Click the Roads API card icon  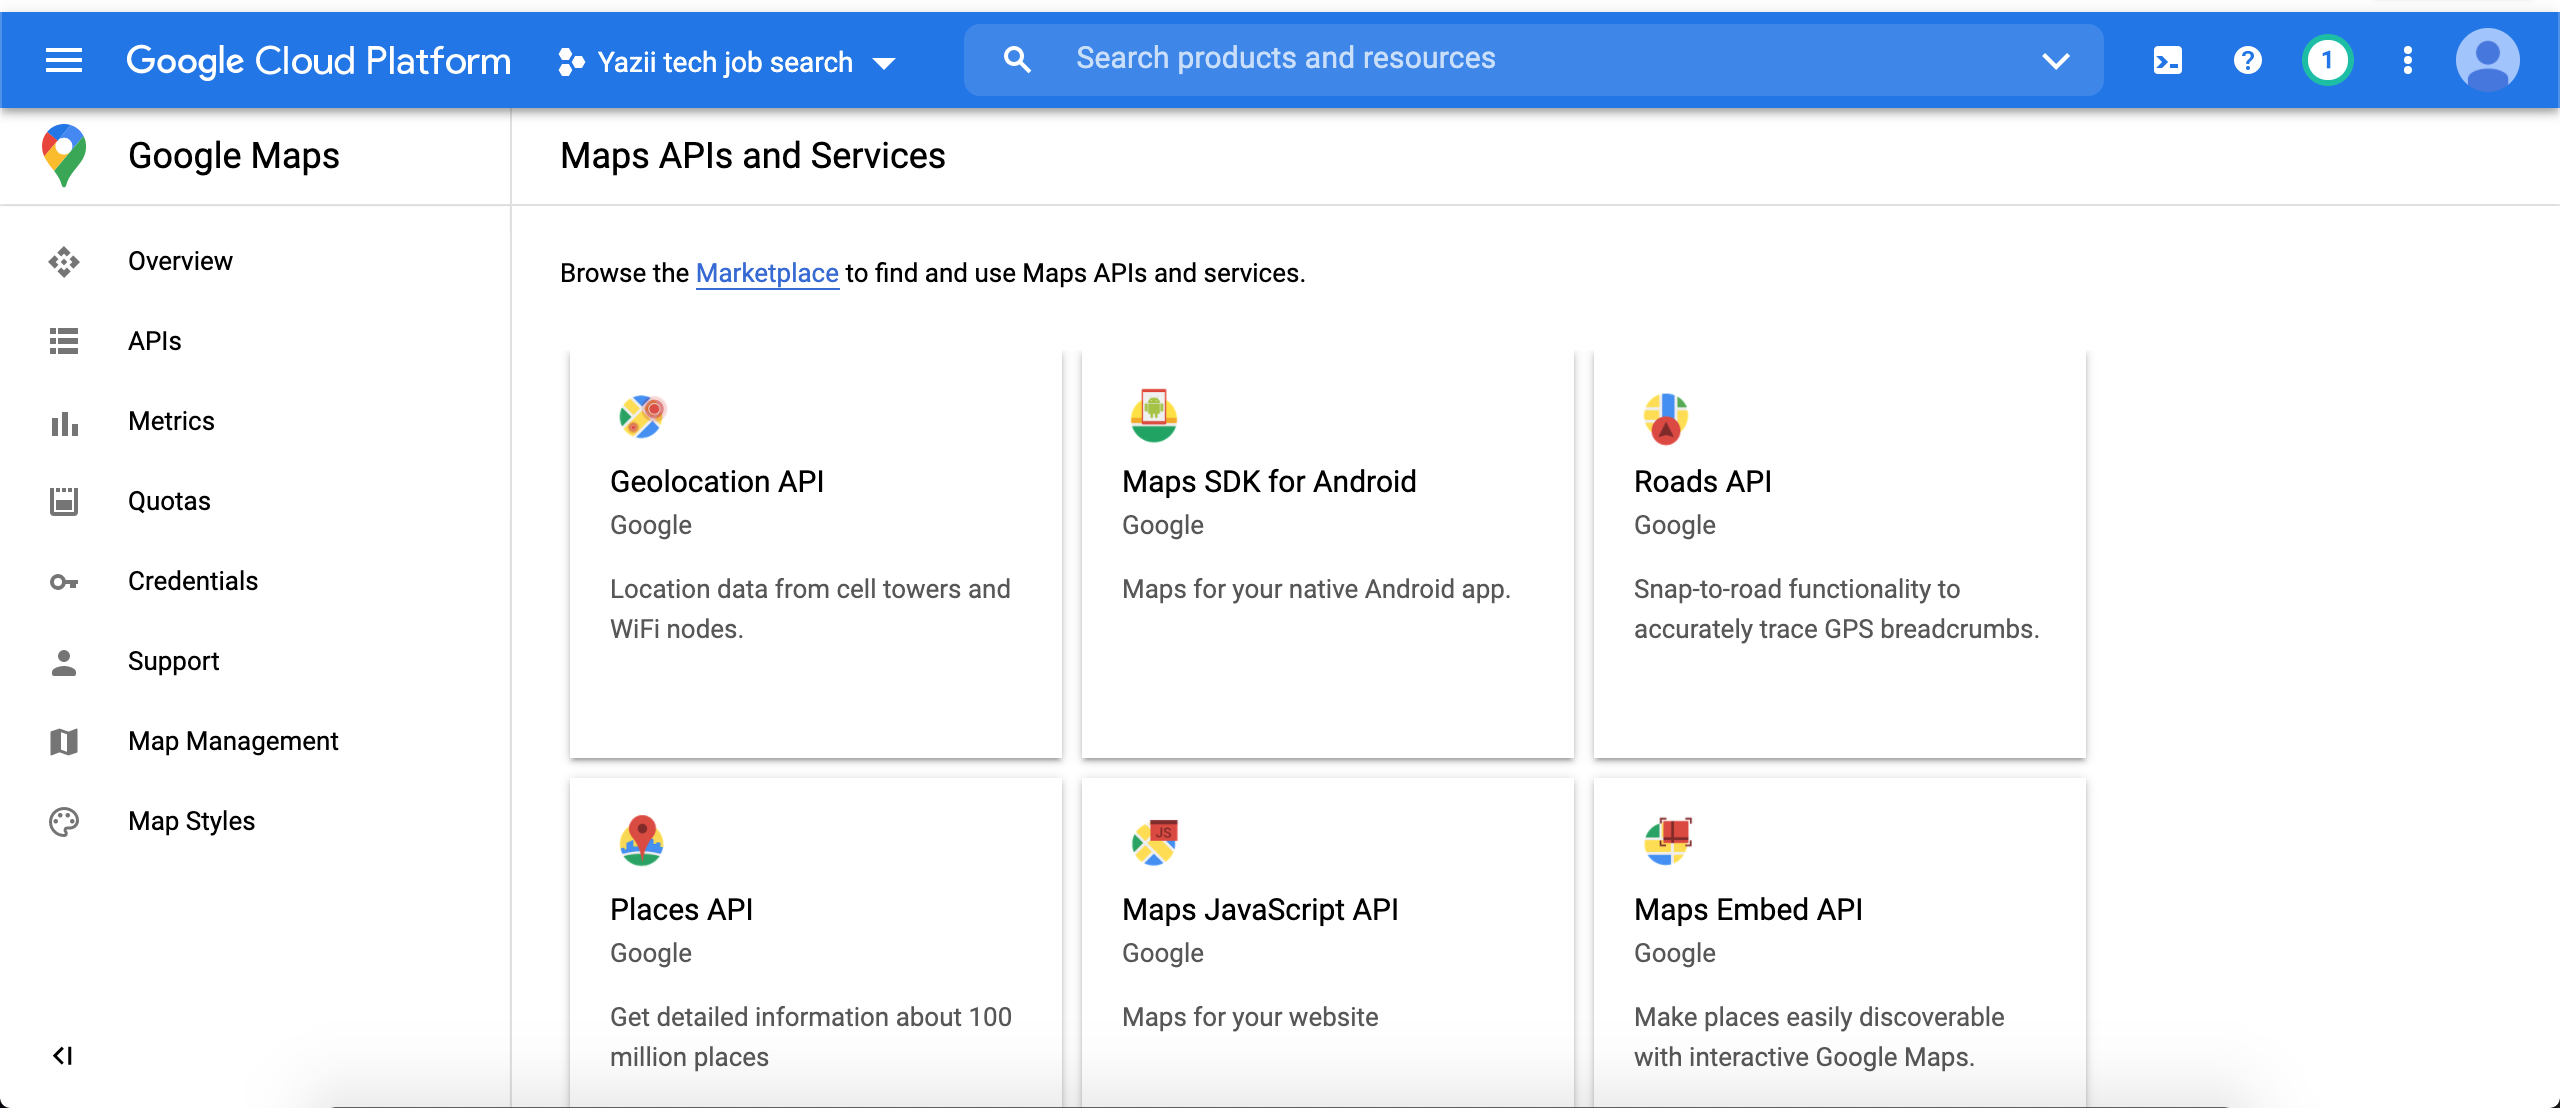(1665, 418)
